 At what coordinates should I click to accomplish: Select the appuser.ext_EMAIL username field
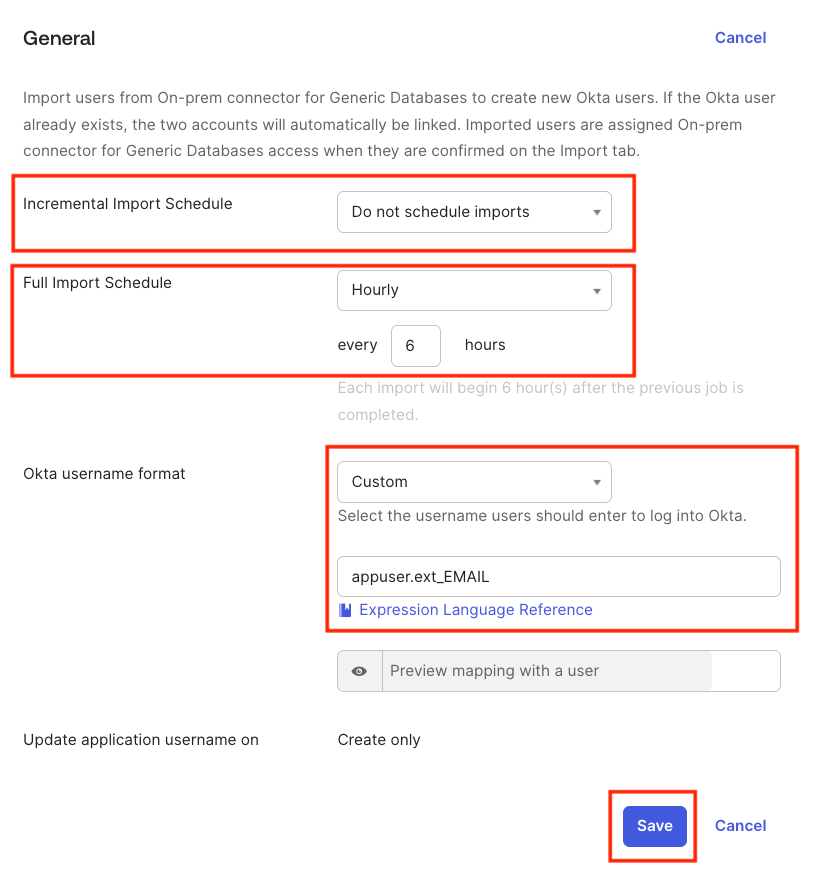558,576
